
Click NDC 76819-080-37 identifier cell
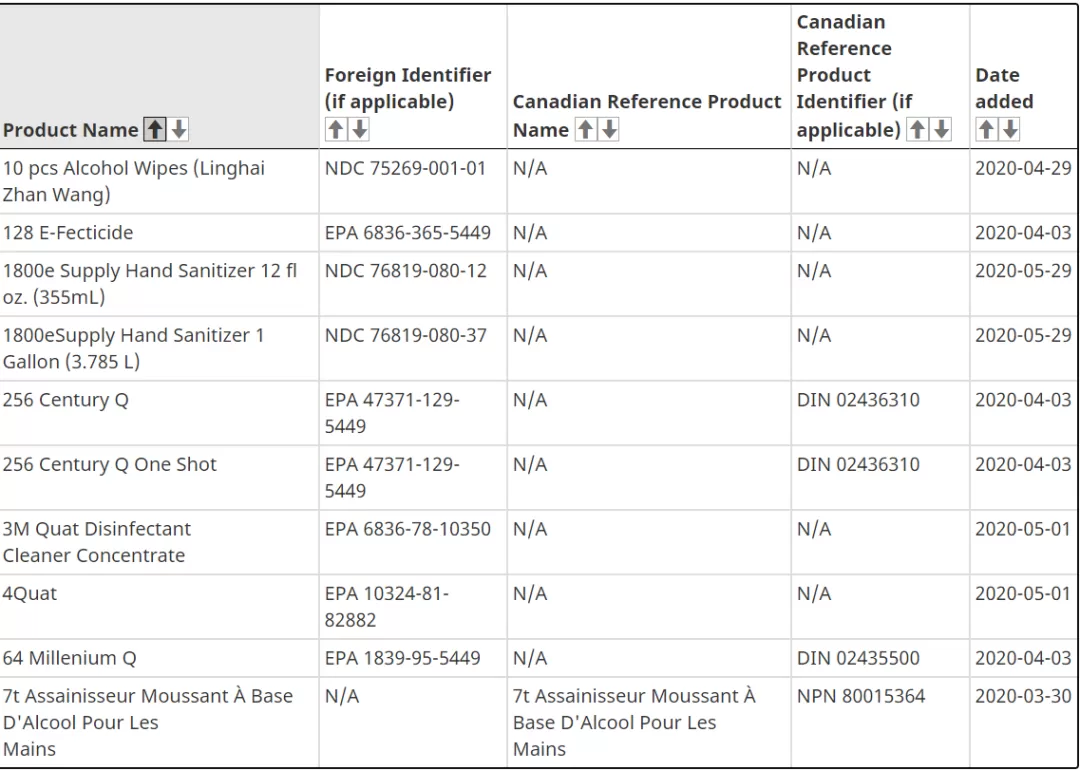413,348
